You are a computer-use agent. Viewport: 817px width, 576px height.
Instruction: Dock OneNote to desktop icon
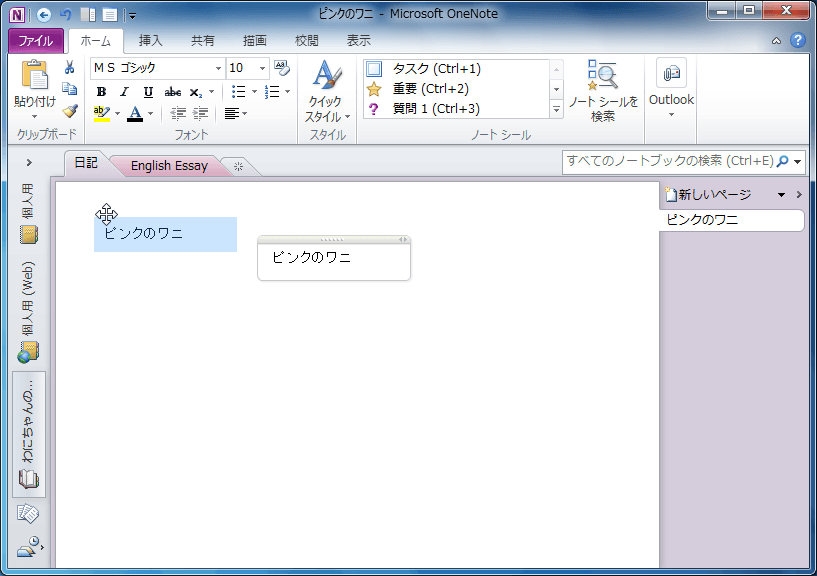coord(88,15)
